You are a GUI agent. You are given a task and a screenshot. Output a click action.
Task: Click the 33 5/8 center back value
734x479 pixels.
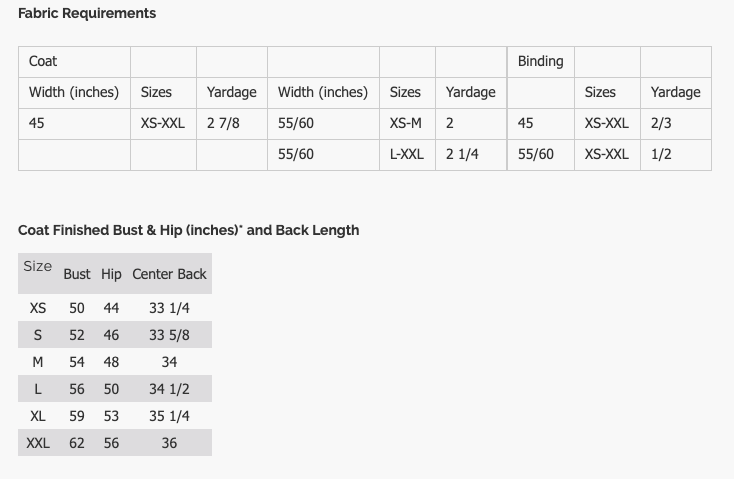tap(169, 335)
